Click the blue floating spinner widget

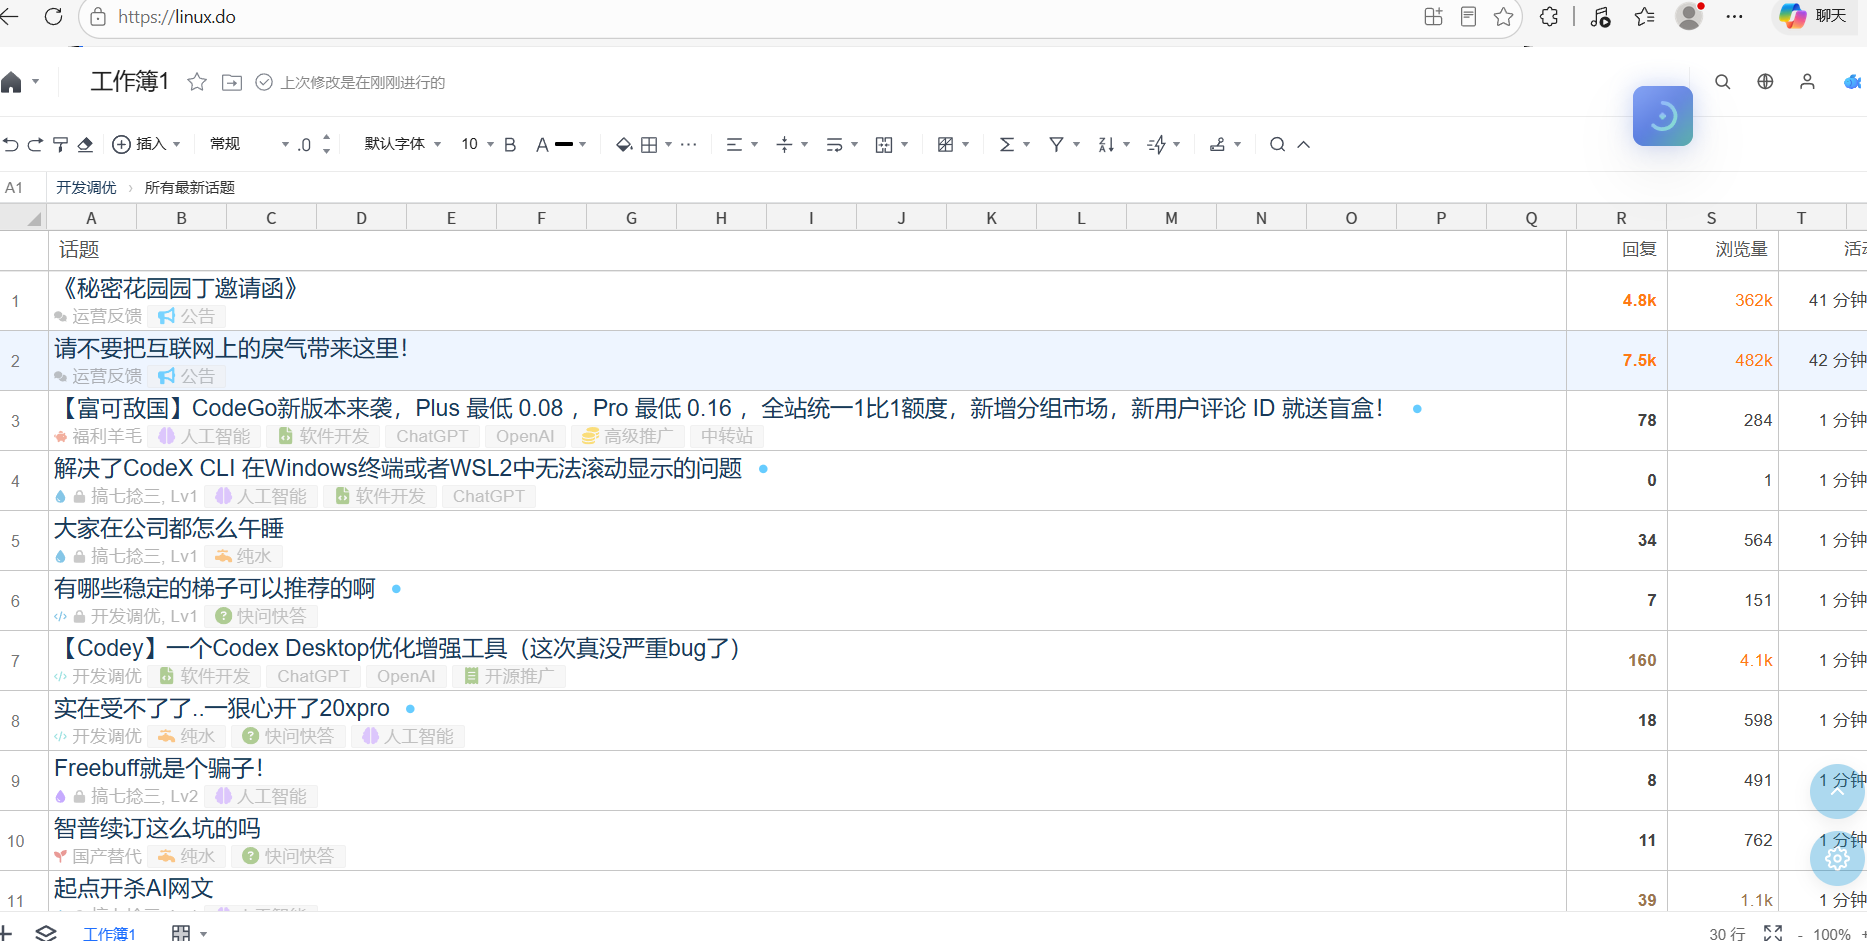coord(1663,116)
